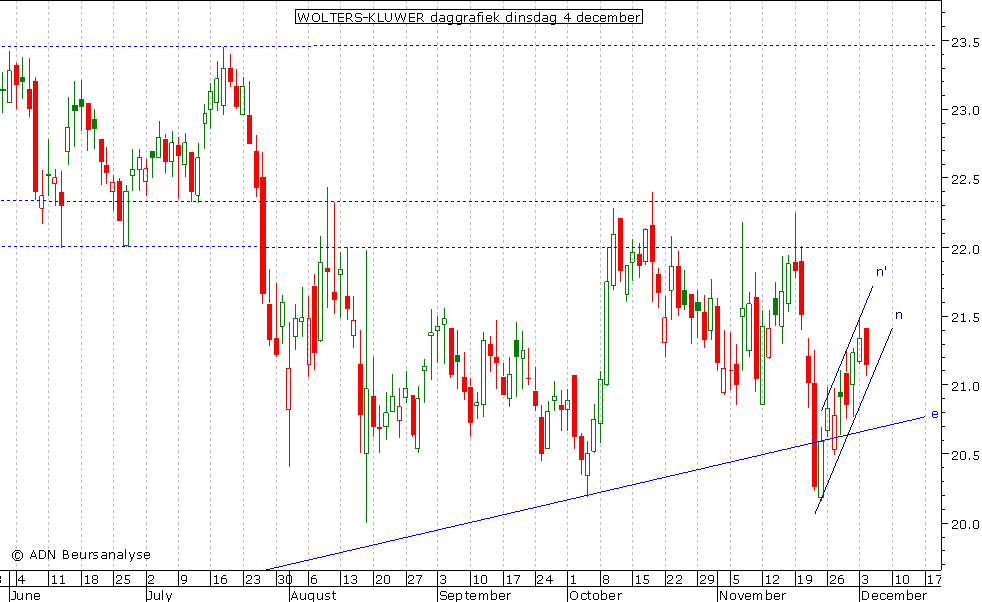Select the n' trend line label
Image resolution: width=982 pixels, height=602 pixels.
click(x=881, y=271)
